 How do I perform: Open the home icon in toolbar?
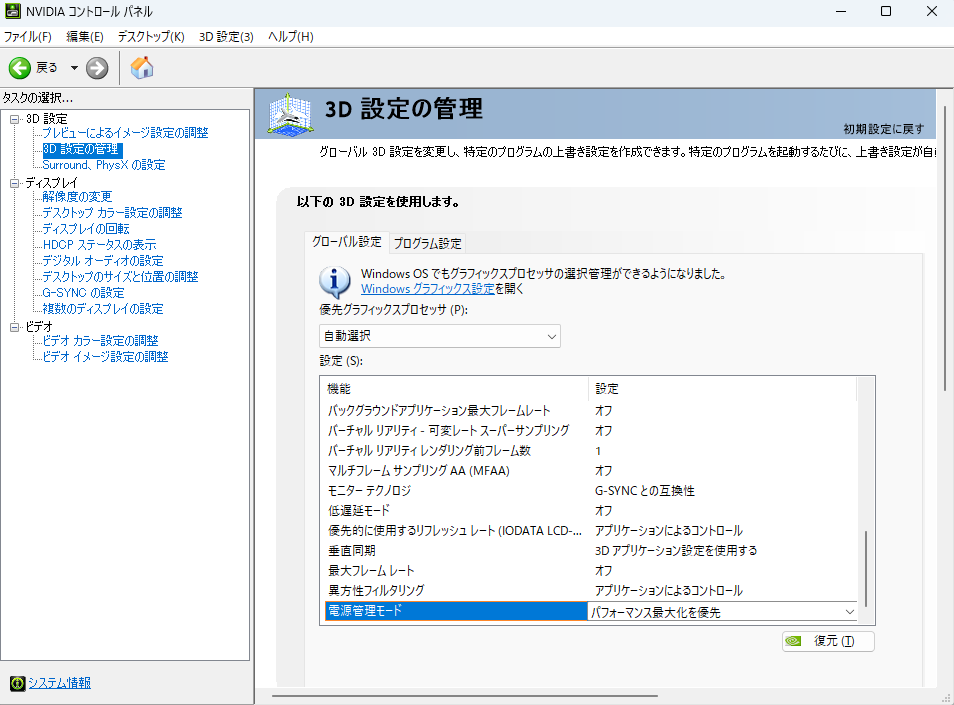(x=142, y=68)
